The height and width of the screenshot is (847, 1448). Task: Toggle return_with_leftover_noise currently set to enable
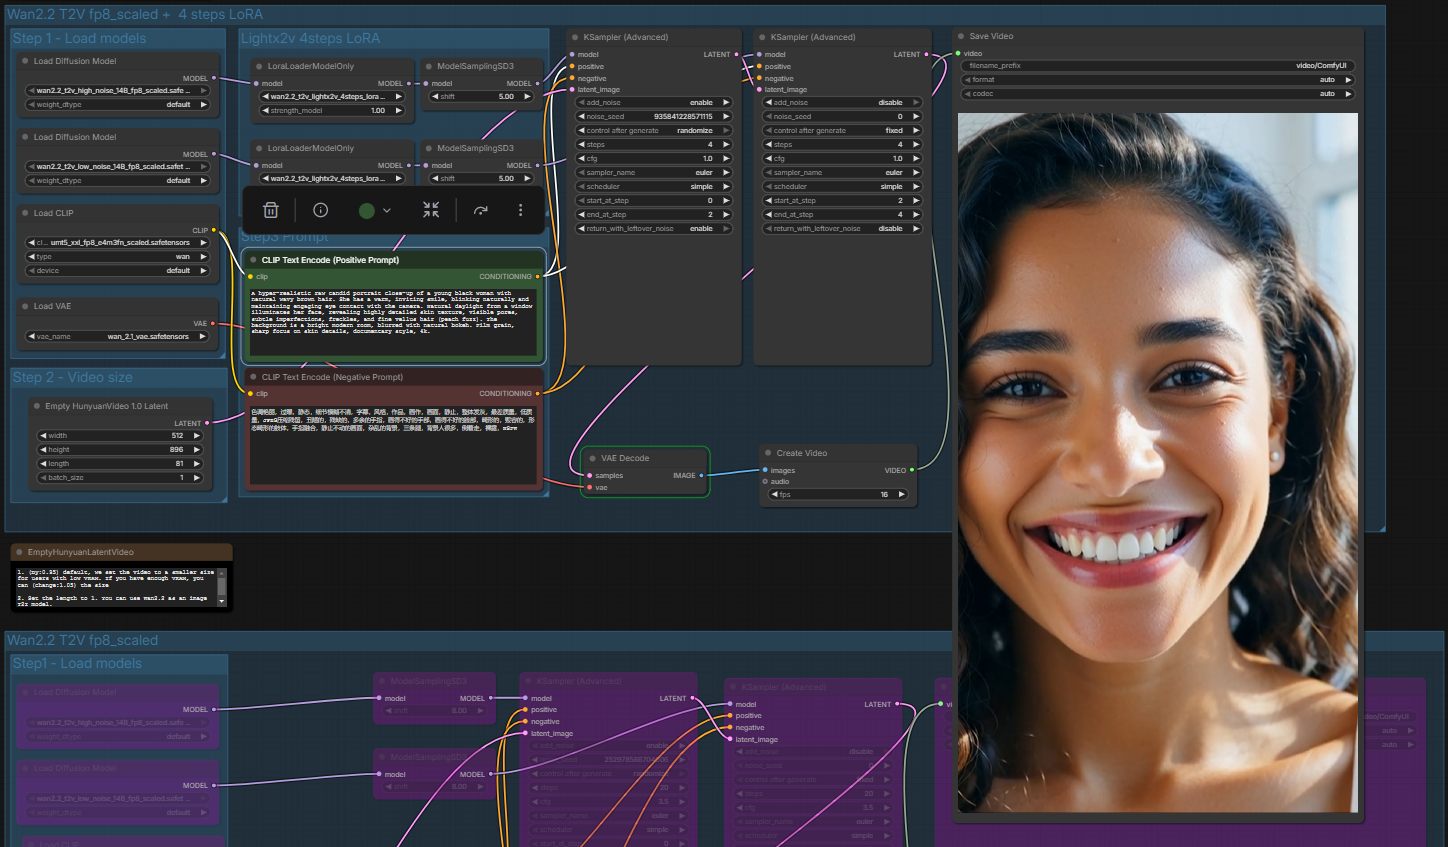[x=653, y=228]
